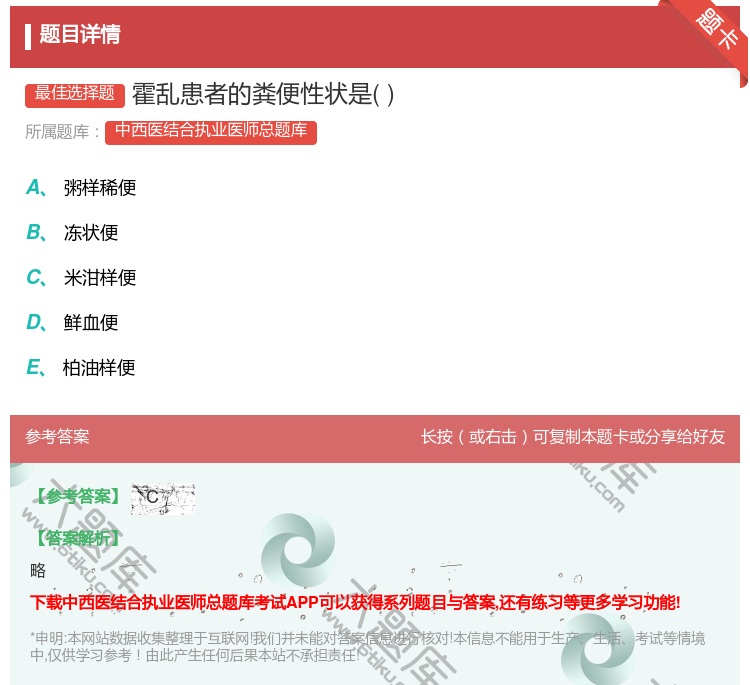Click the option letter C marker

pyautogui.click(x=35, y=277)
